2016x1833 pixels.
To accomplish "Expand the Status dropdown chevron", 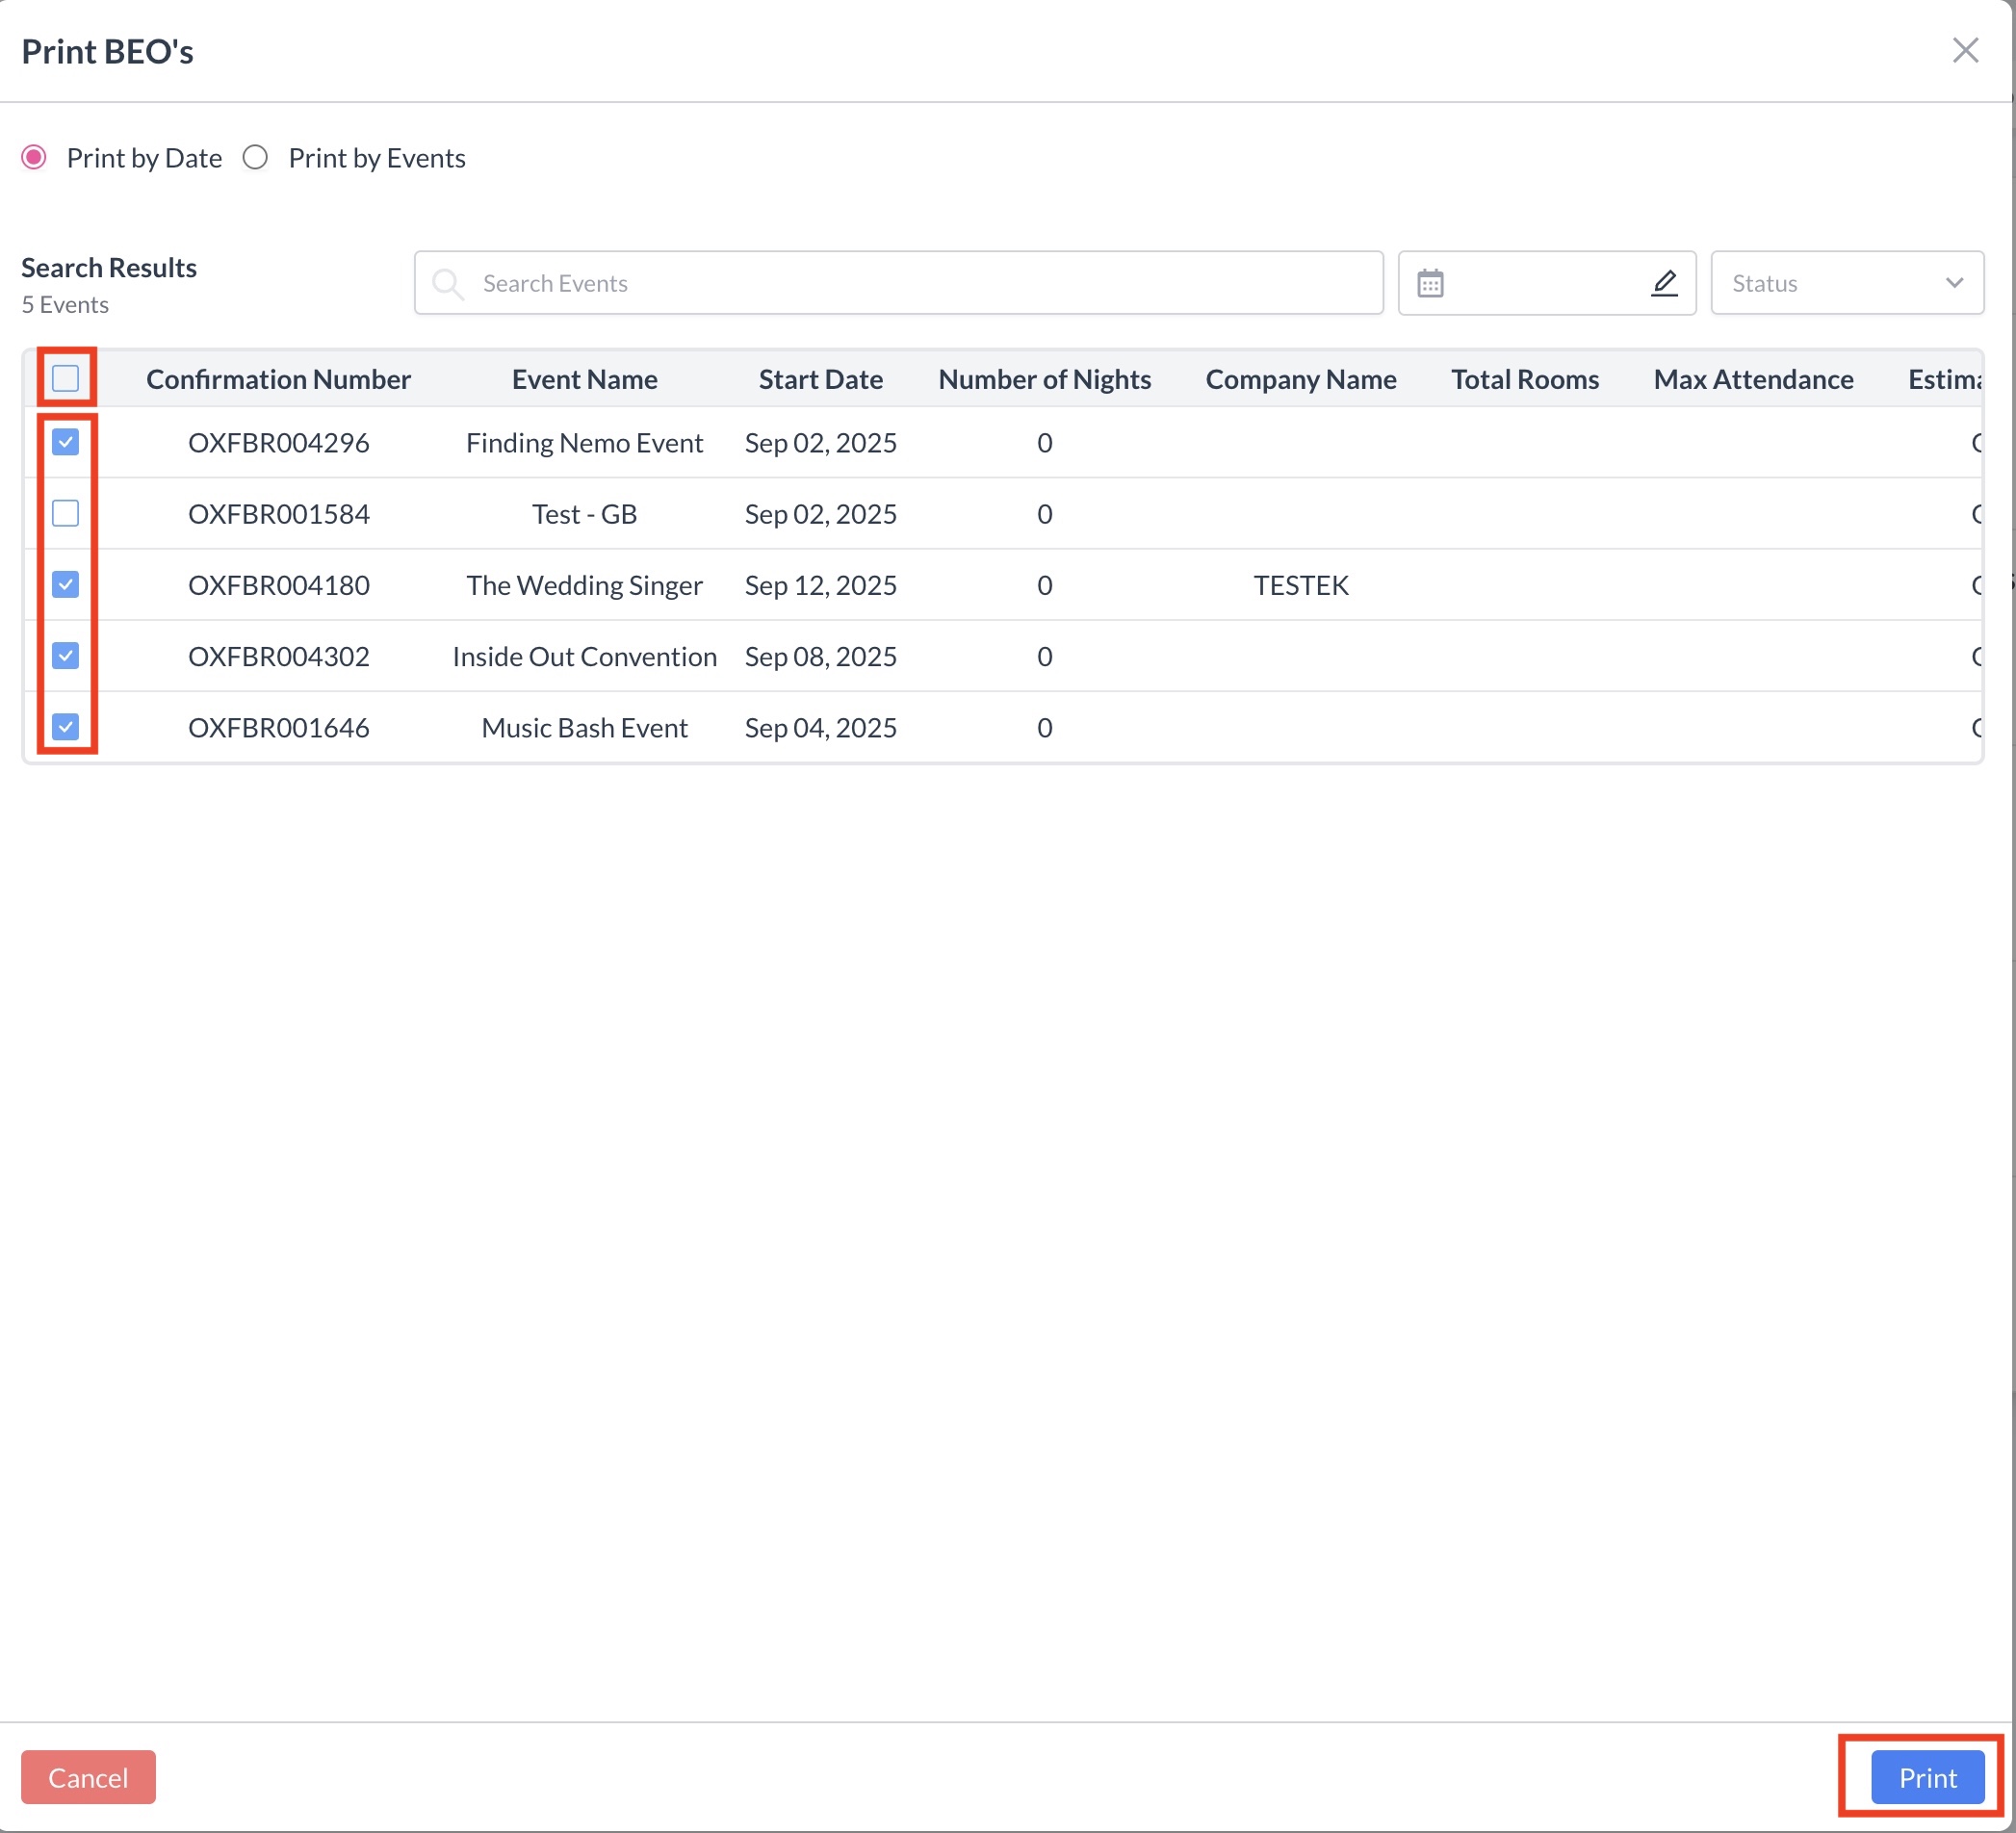I will point(1954,283).
